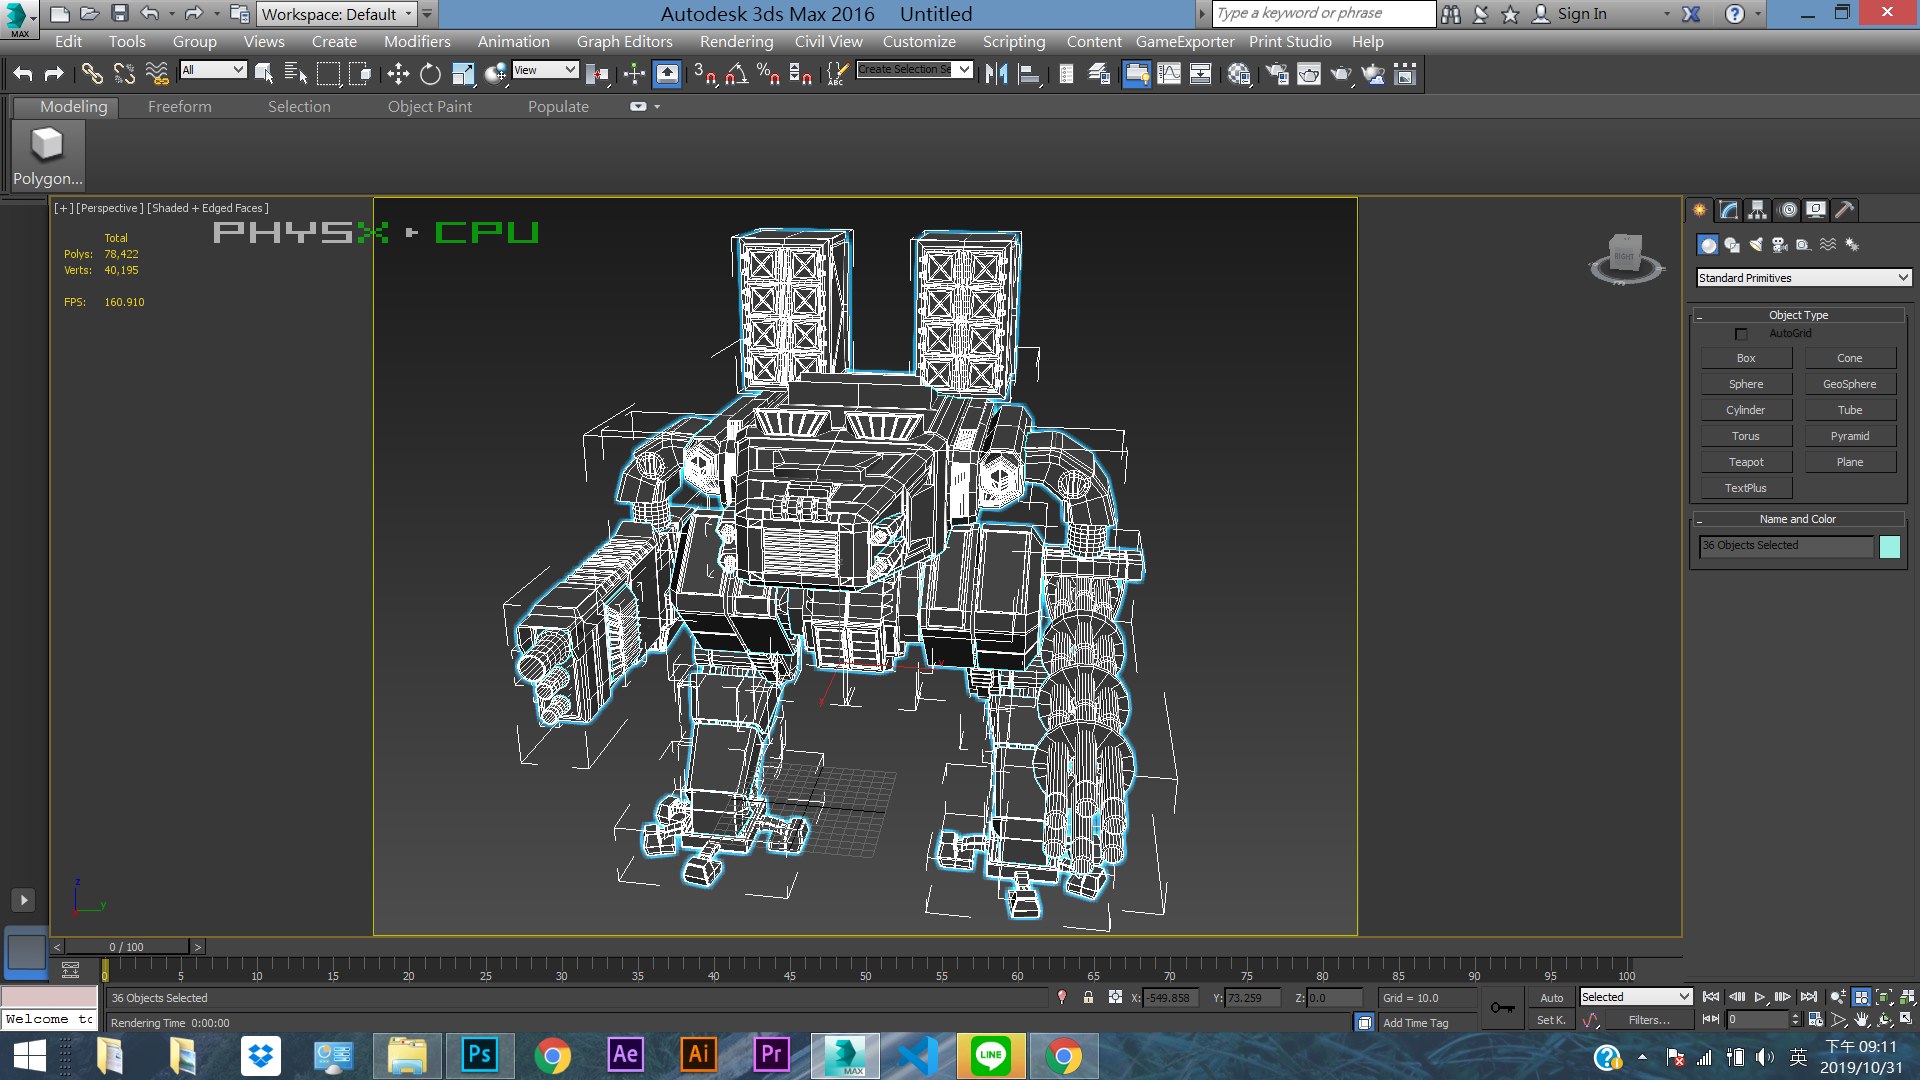Switch to the Object Paint ribbon tab
The width and height of the screenshot is (1920, 1080).
[x=430, y=107]
